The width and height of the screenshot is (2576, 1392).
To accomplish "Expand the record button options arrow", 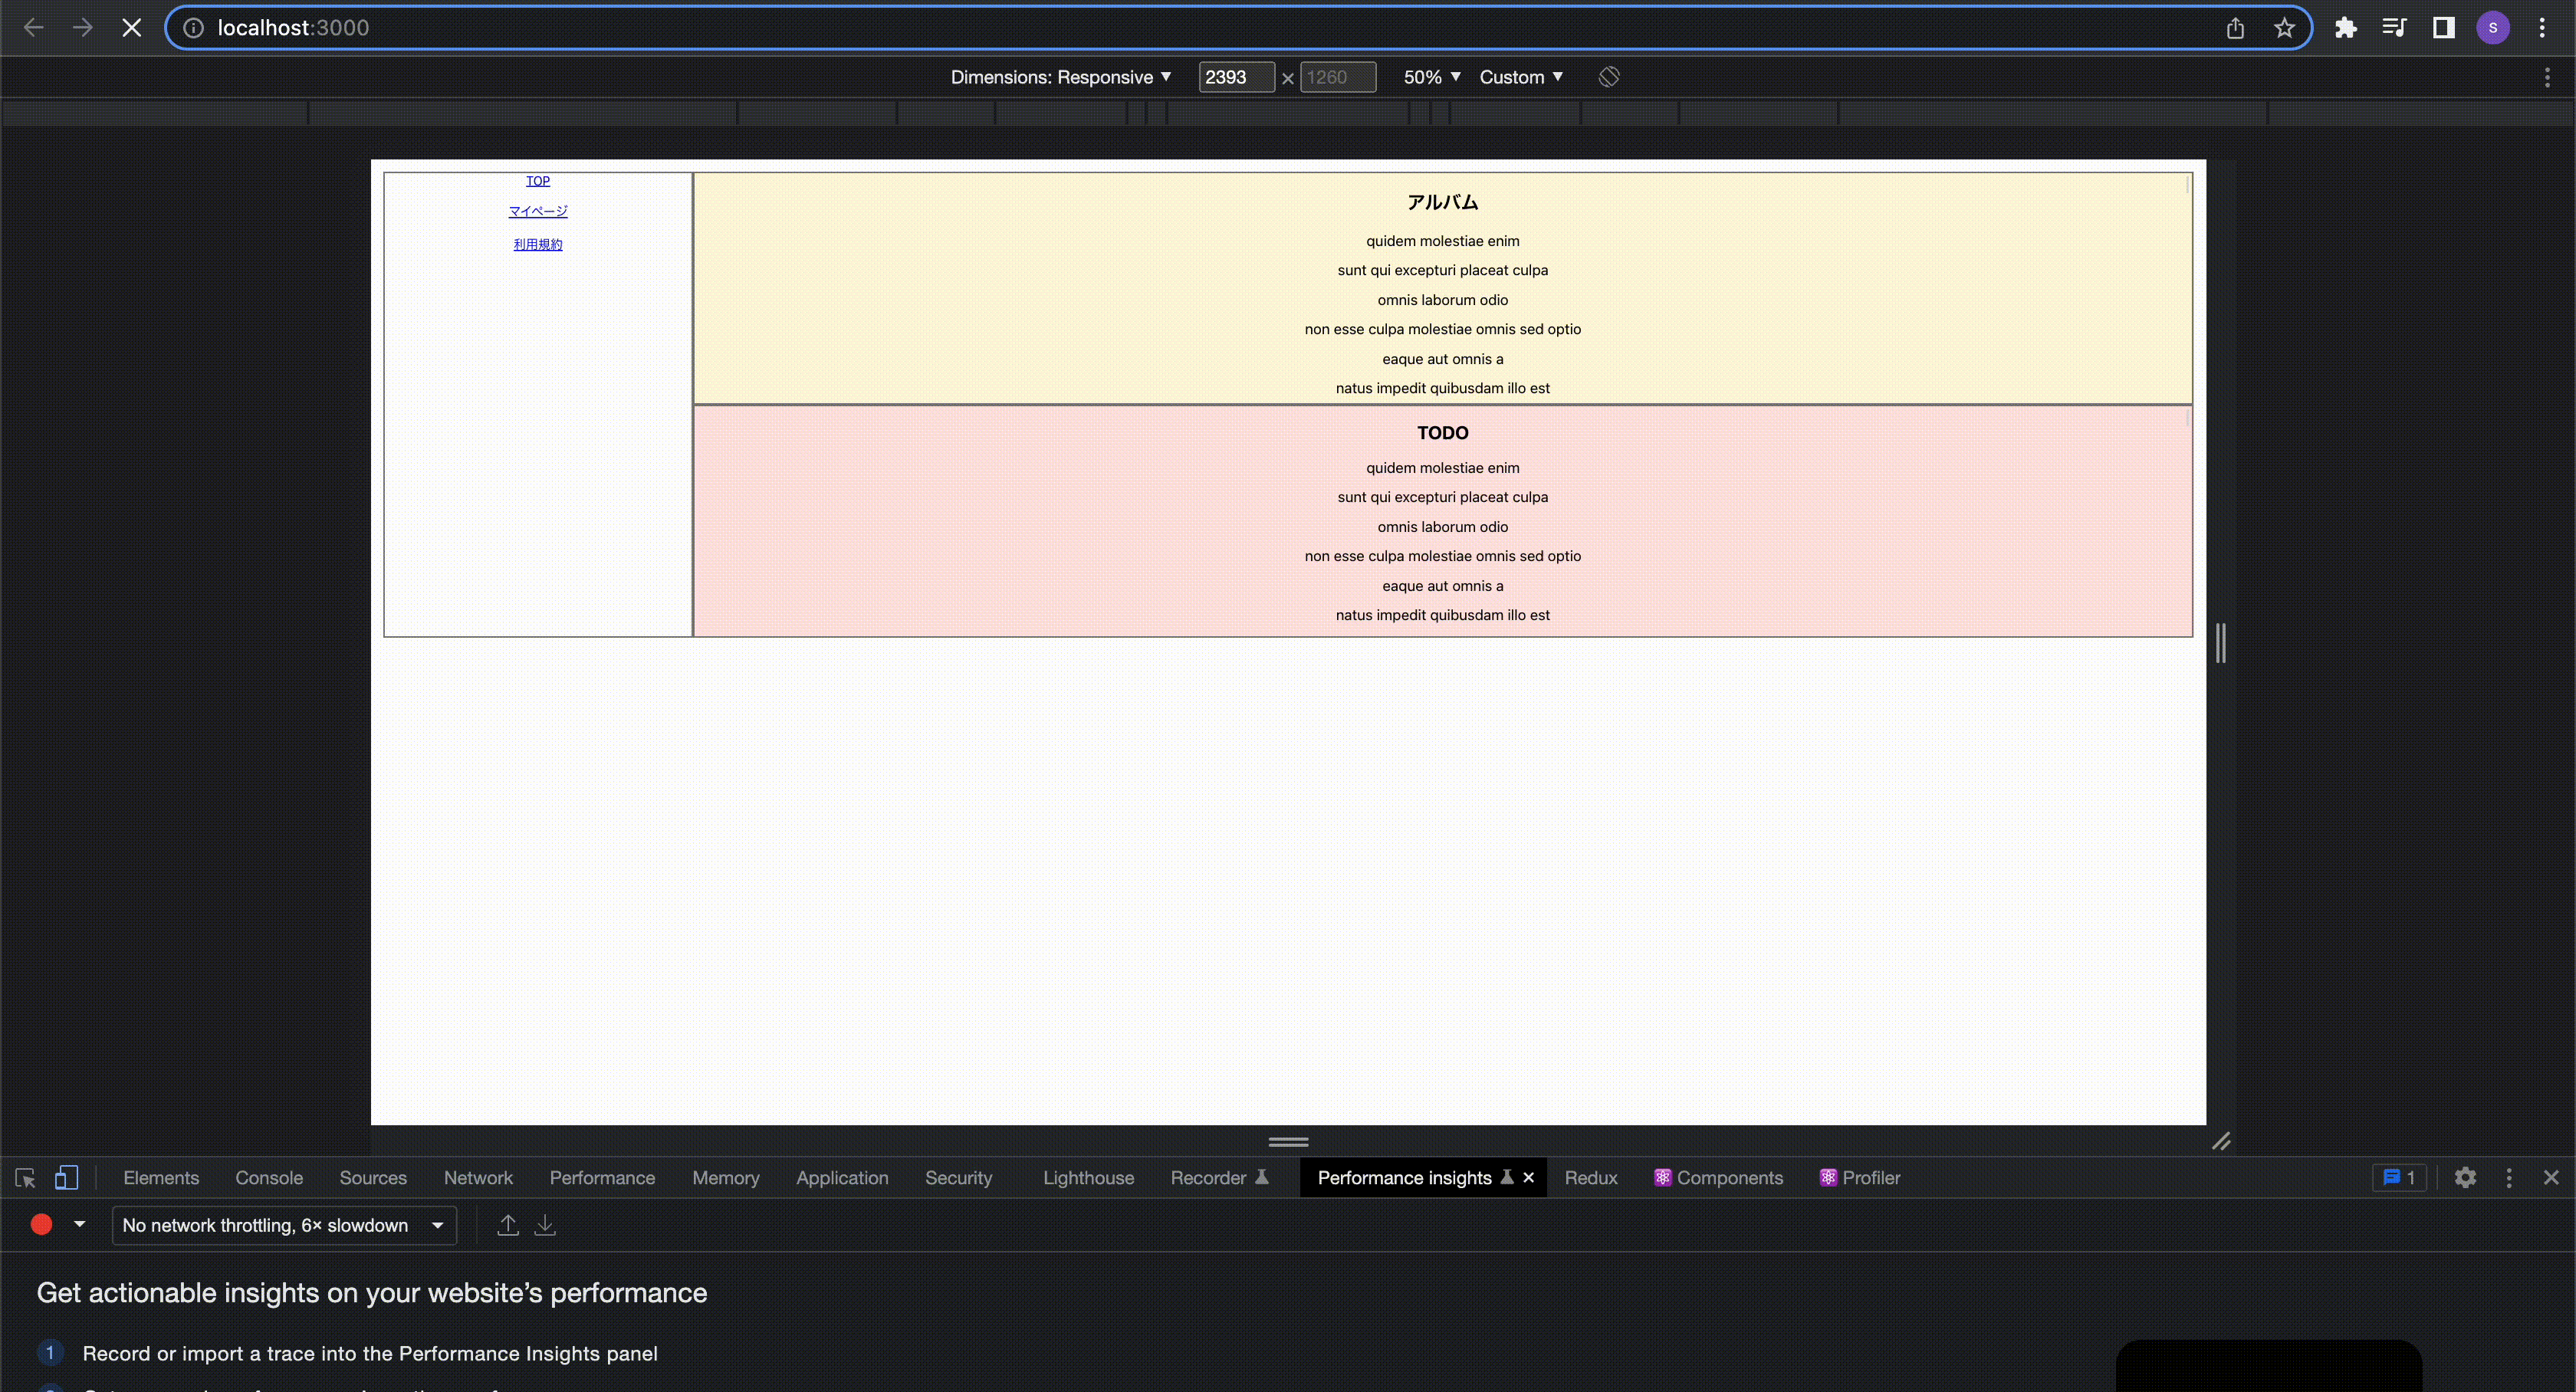I will 80,1225.
